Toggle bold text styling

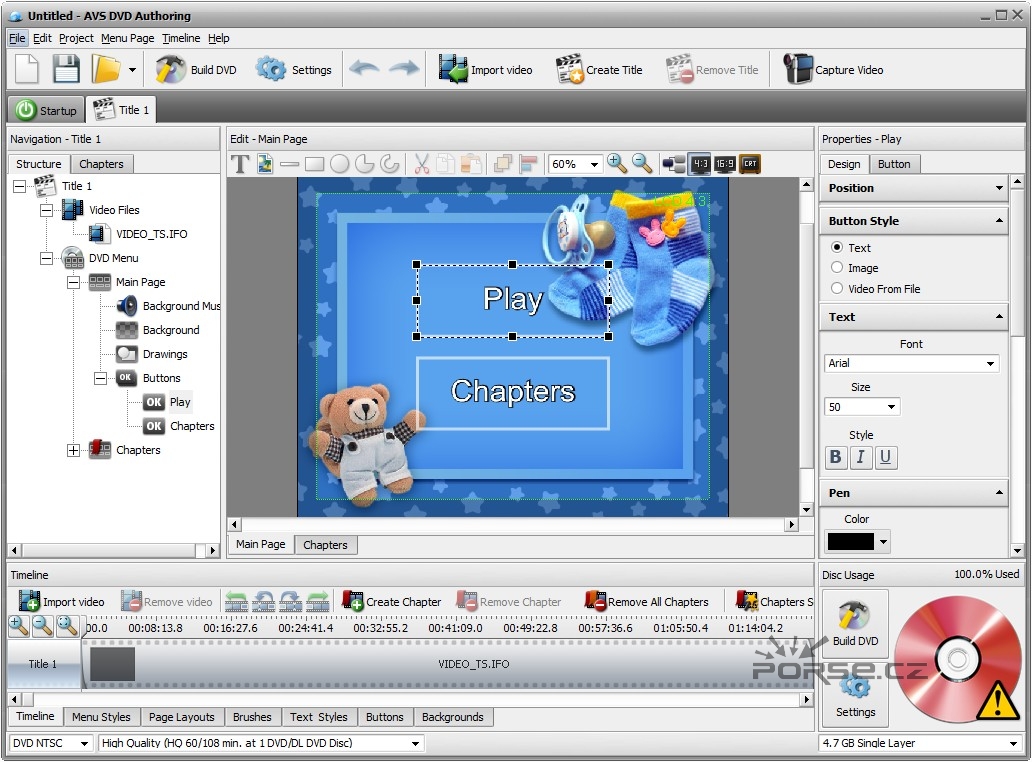tap(835, 457)
